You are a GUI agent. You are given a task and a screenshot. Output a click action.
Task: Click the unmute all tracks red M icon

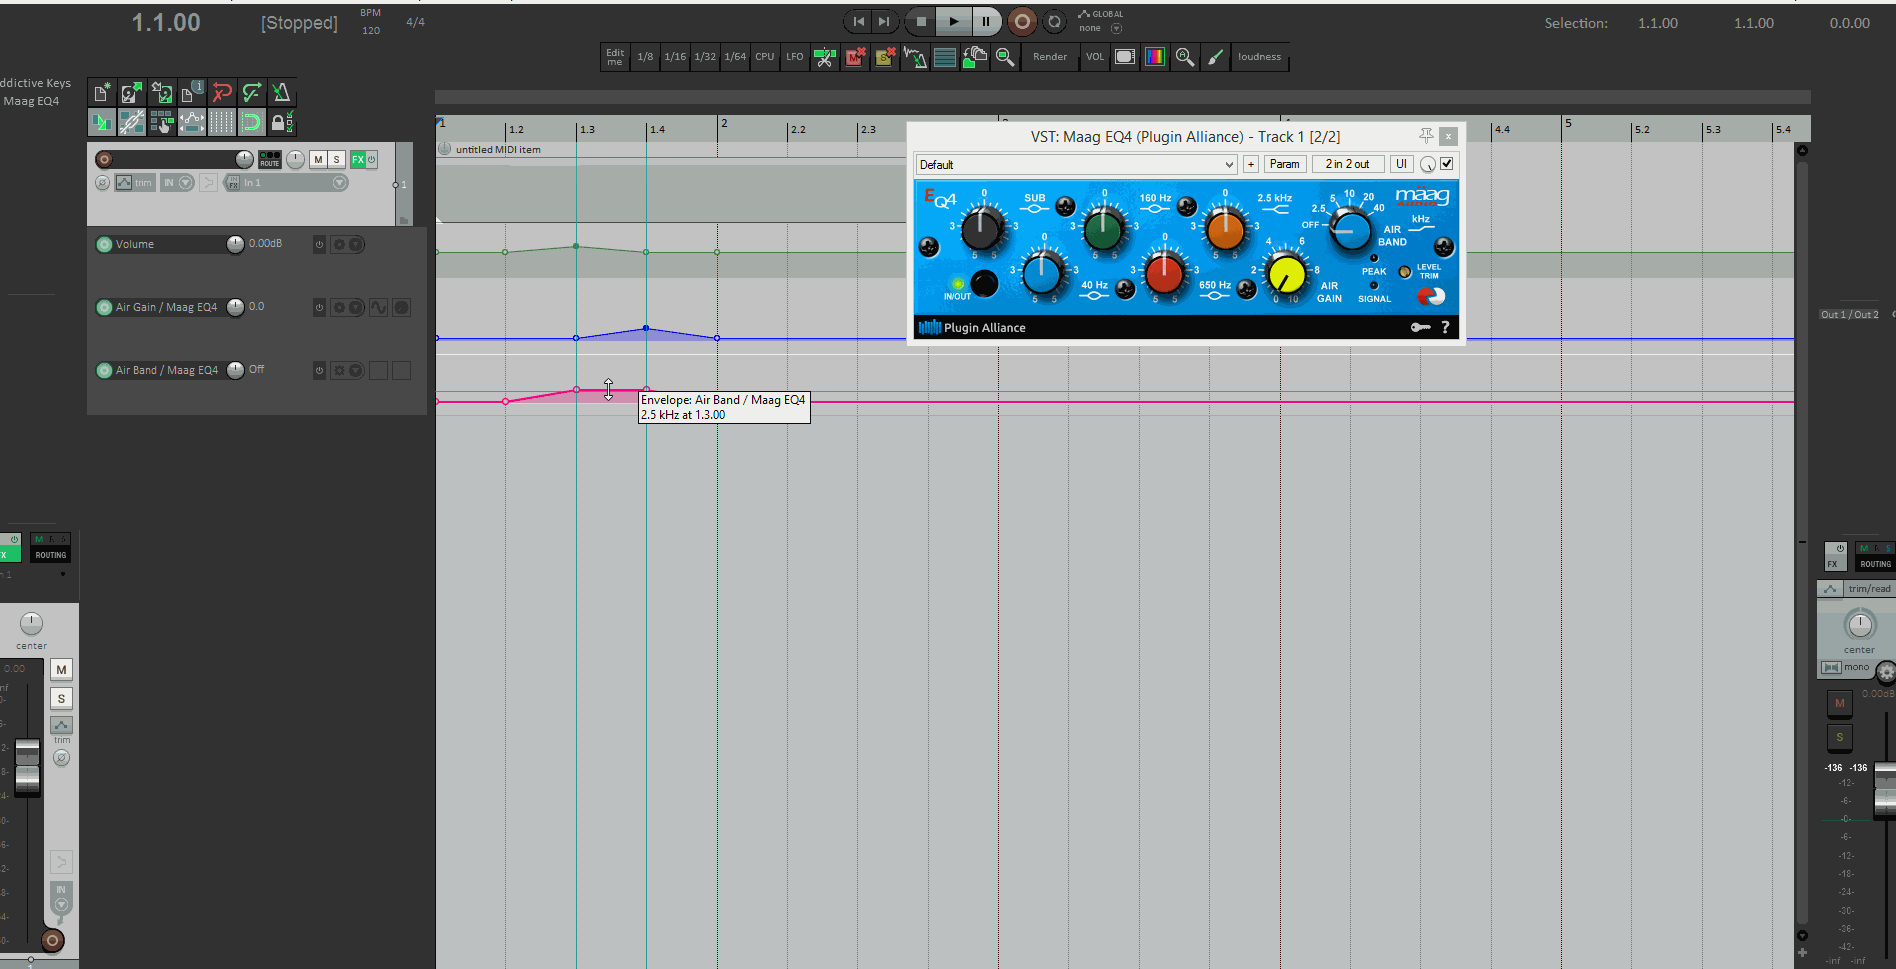click(x=855, y=57)
